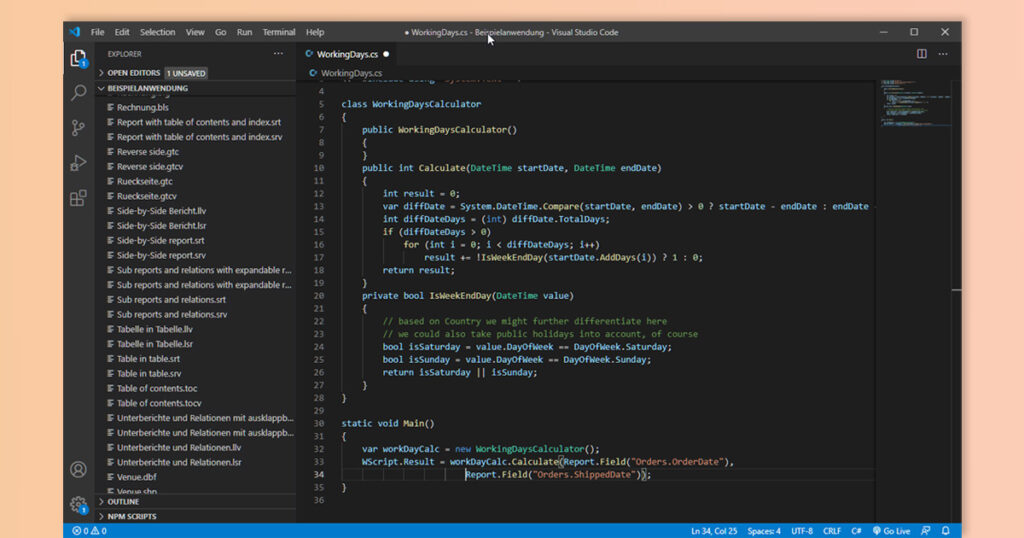Image resolution: width=1024 pixels, height=538 pixels.
Task: Click the UTF-8 encoding indicator
Action: [803, 531]
